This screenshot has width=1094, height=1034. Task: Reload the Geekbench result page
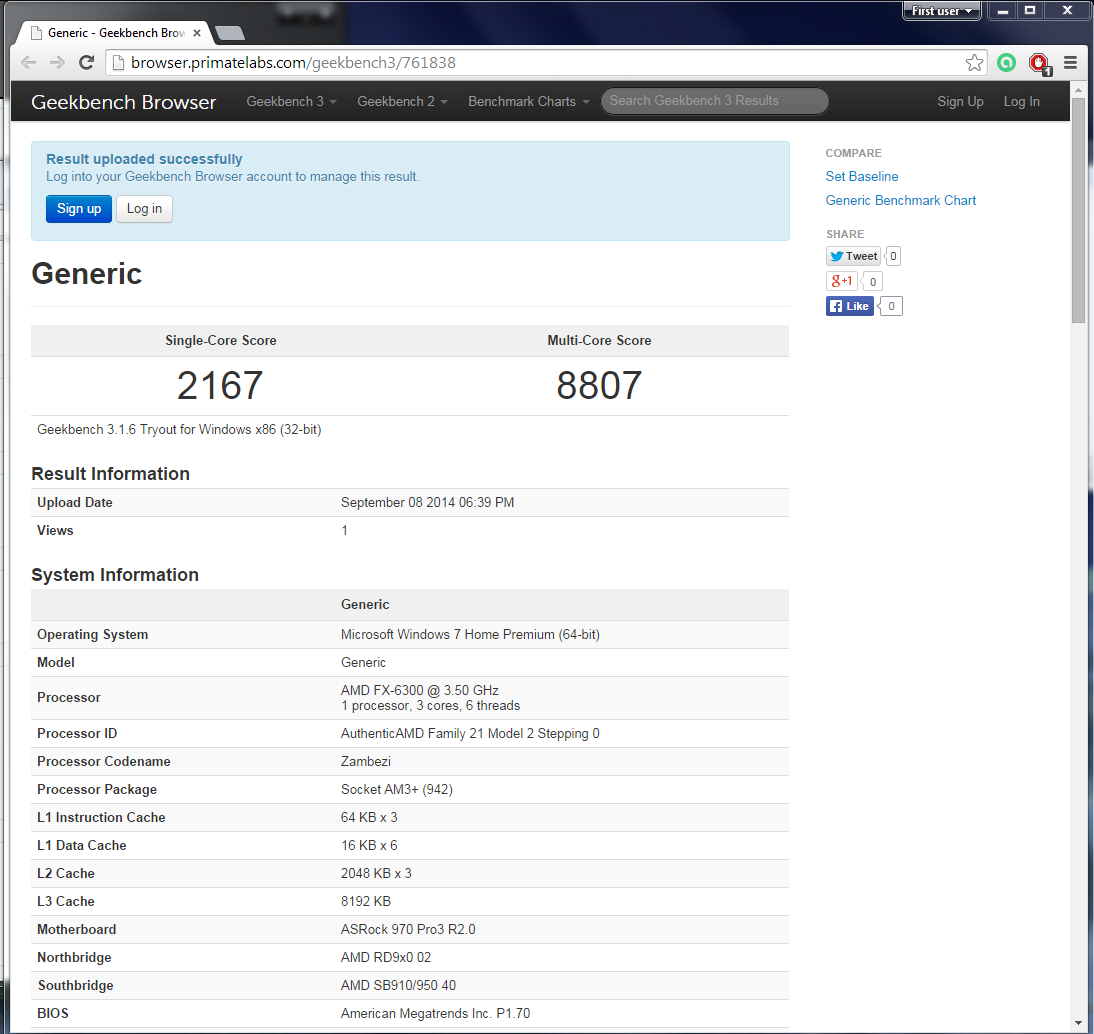click(87, 63)
